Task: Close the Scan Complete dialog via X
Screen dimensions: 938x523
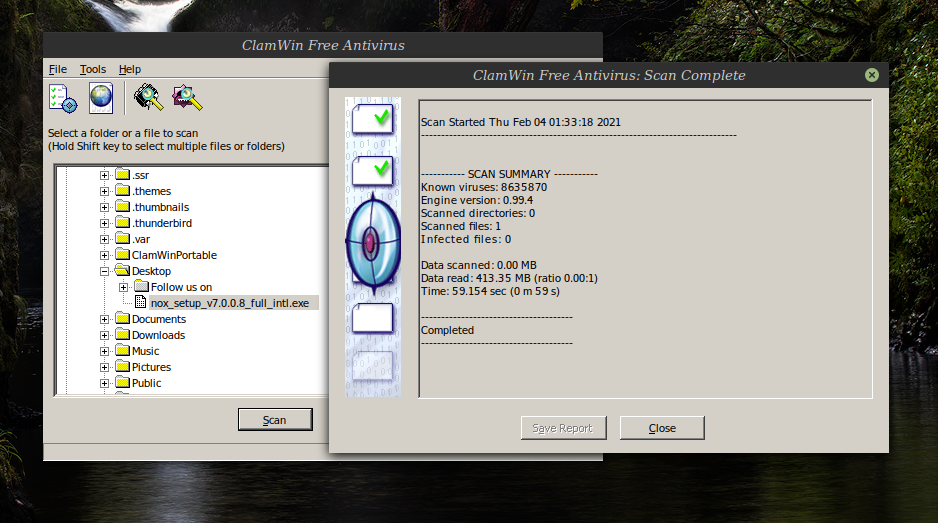Action: [x=872, y=75]
